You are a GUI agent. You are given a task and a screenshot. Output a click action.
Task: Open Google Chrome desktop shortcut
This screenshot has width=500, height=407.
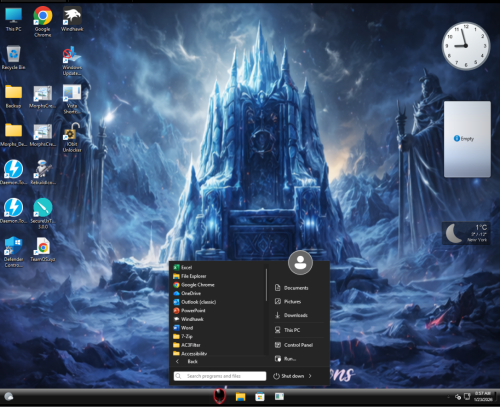43,21
